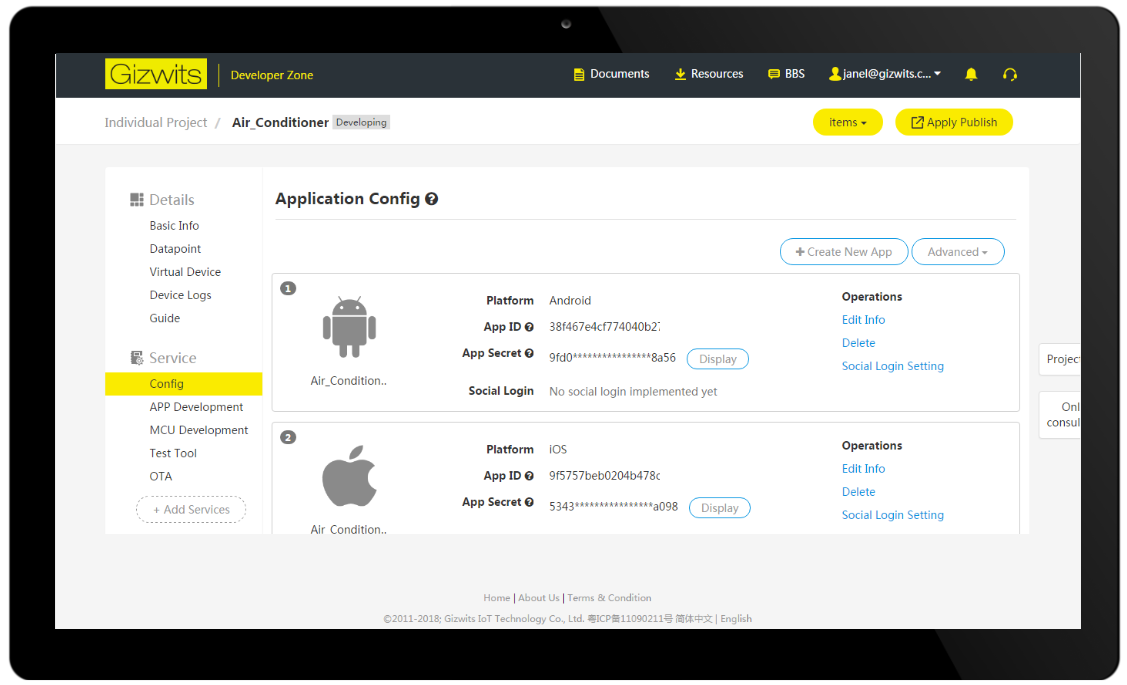This screenshot has width=1127, height=685.
Task: Display the iOS app secret
Action: click(x=719, y=507)
